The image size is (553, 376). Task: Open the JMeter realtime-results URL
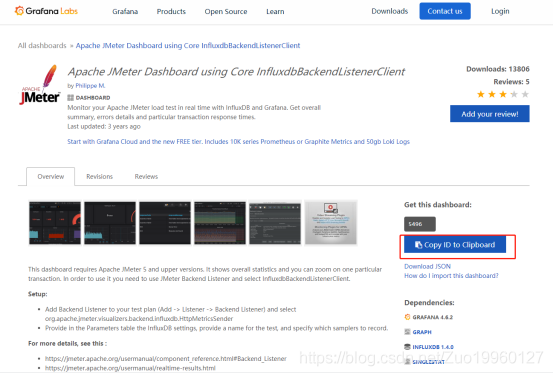(x=130, y=368)
